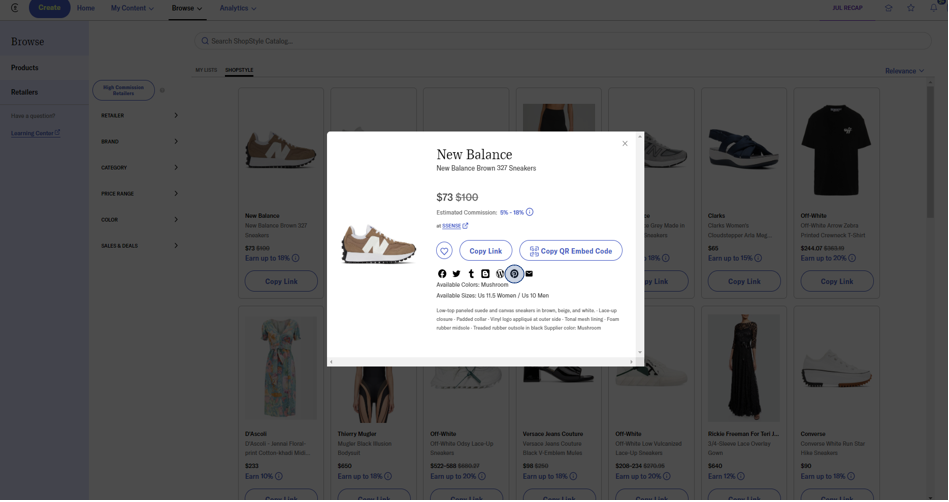
Task: Share product on WordPress
Action: (x=500, y=274)
